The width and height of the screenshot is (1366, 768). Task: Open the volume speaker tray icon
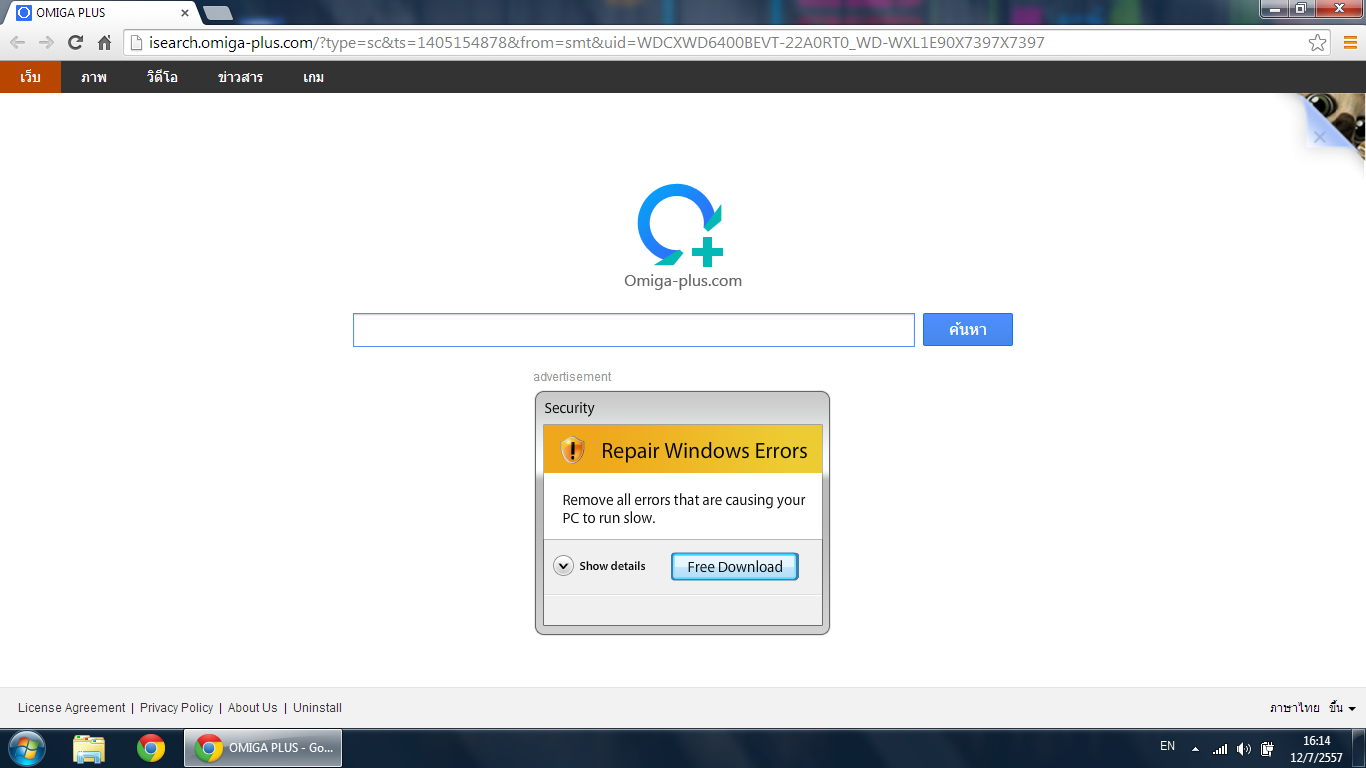(1244, 749)
